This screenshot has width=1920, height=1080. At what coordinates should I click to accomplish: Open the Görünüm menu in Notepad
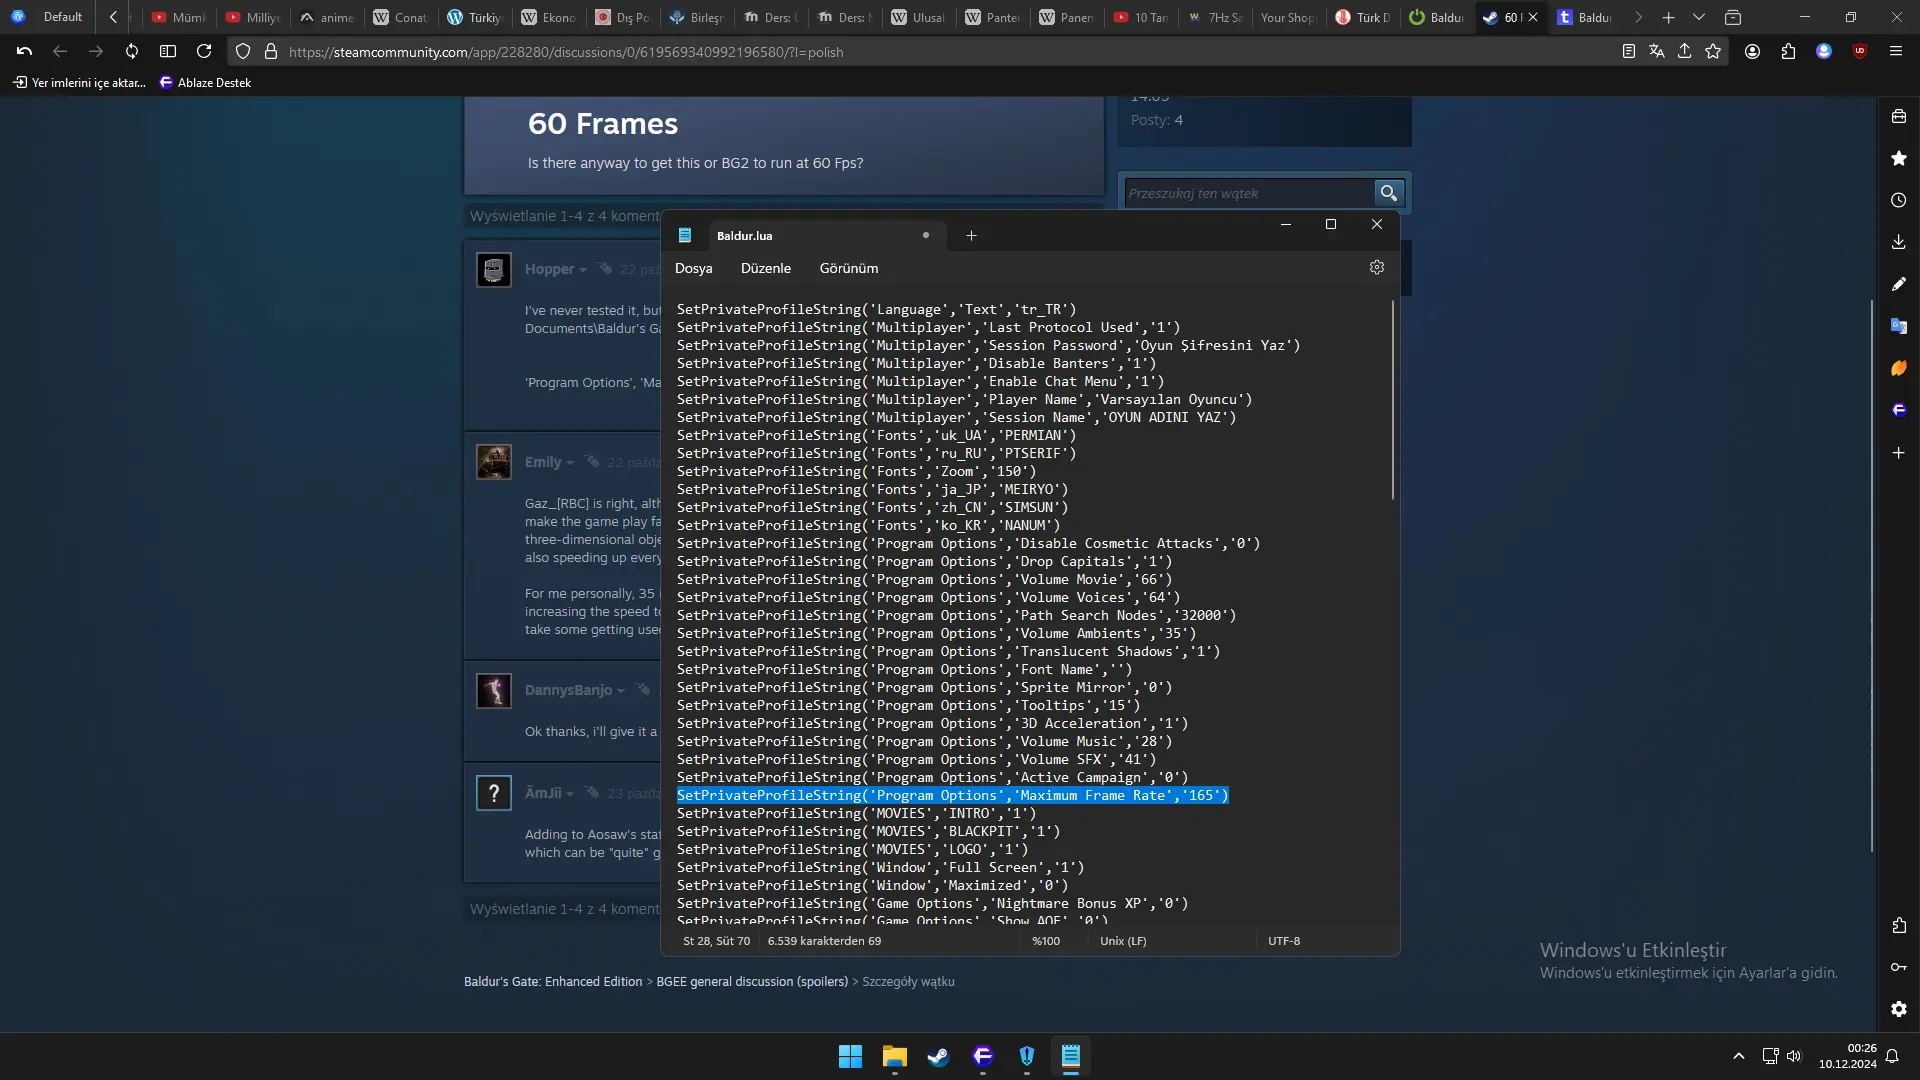coord(849,268)
